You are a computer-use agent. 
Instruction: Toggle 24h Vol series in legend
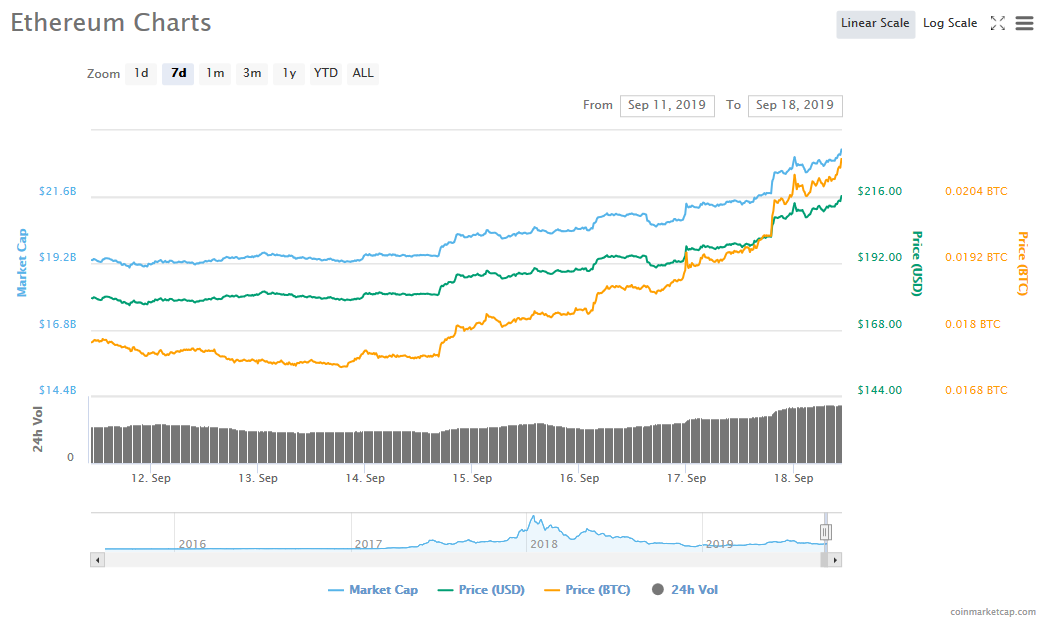point(685,590)
